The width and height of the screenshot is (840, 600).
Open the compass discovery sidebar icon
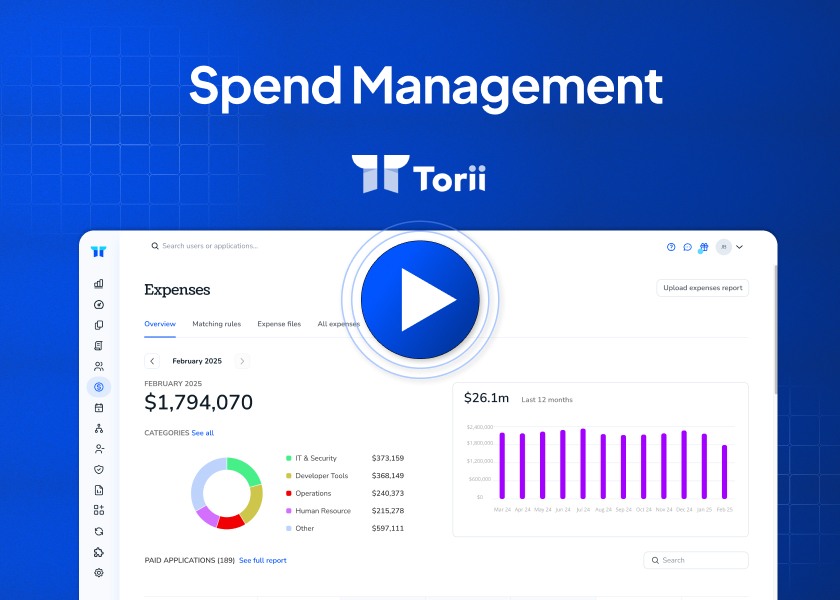[x=99, y=304]
